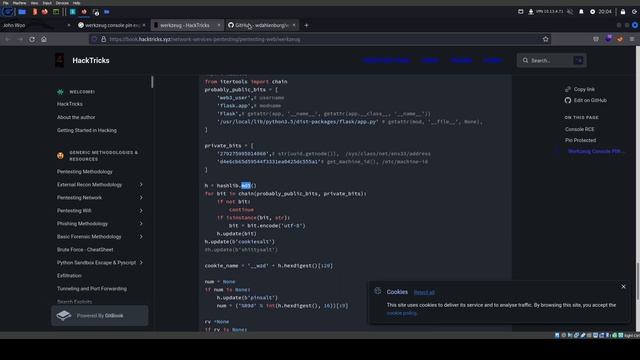Viewport: 640px width, 360px height.
Task: Click the Firefox task icon in the panel
Action: (x=84, y=12)
